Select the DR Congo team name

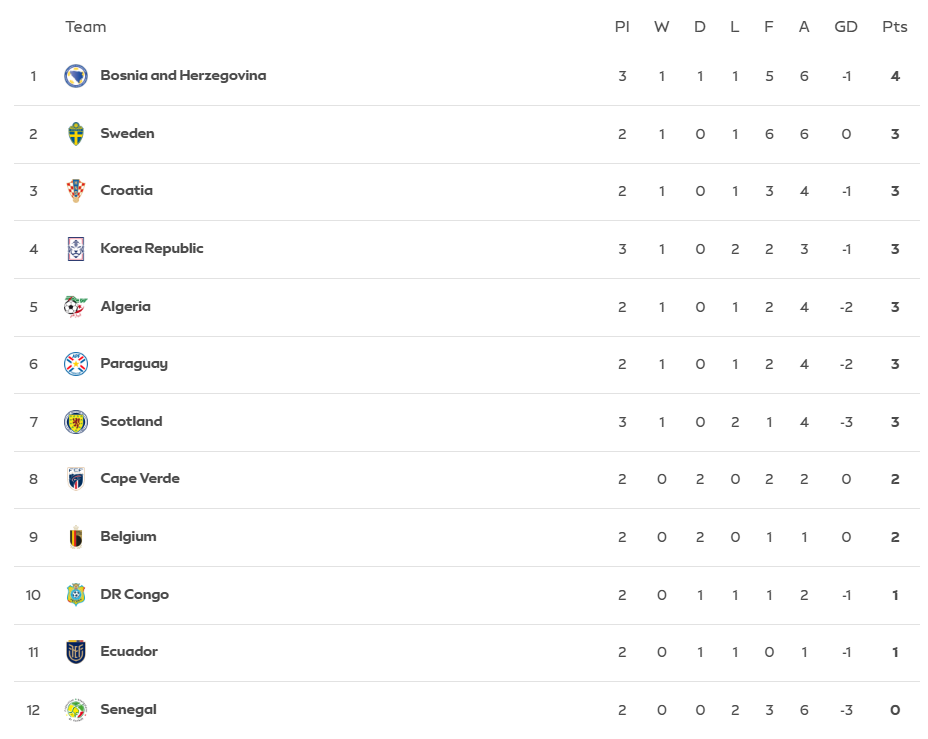pyautogui.click(x=134, y=594)
